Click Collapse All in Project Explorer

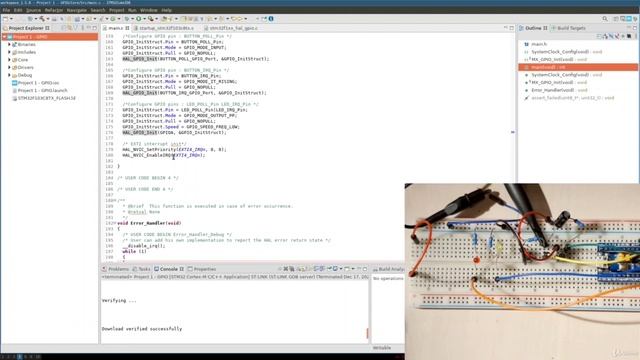click(x=64, y=28)
